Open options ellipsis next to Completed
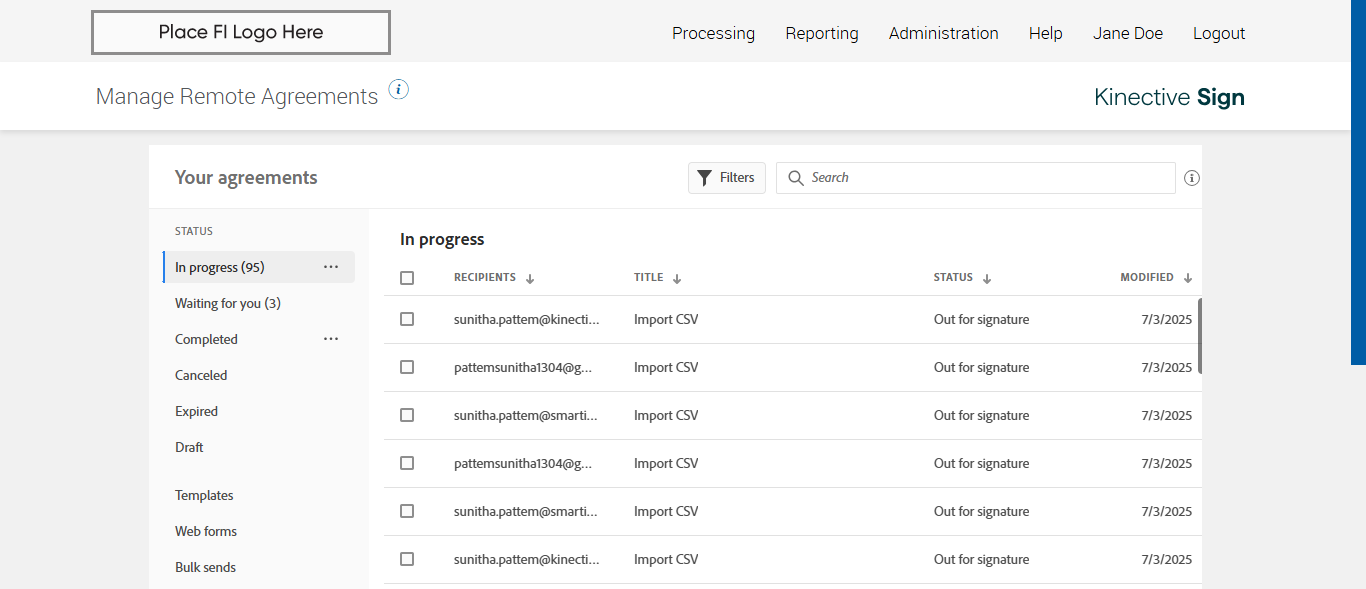This screenshot has height=589, width=1366. [331, 339]
